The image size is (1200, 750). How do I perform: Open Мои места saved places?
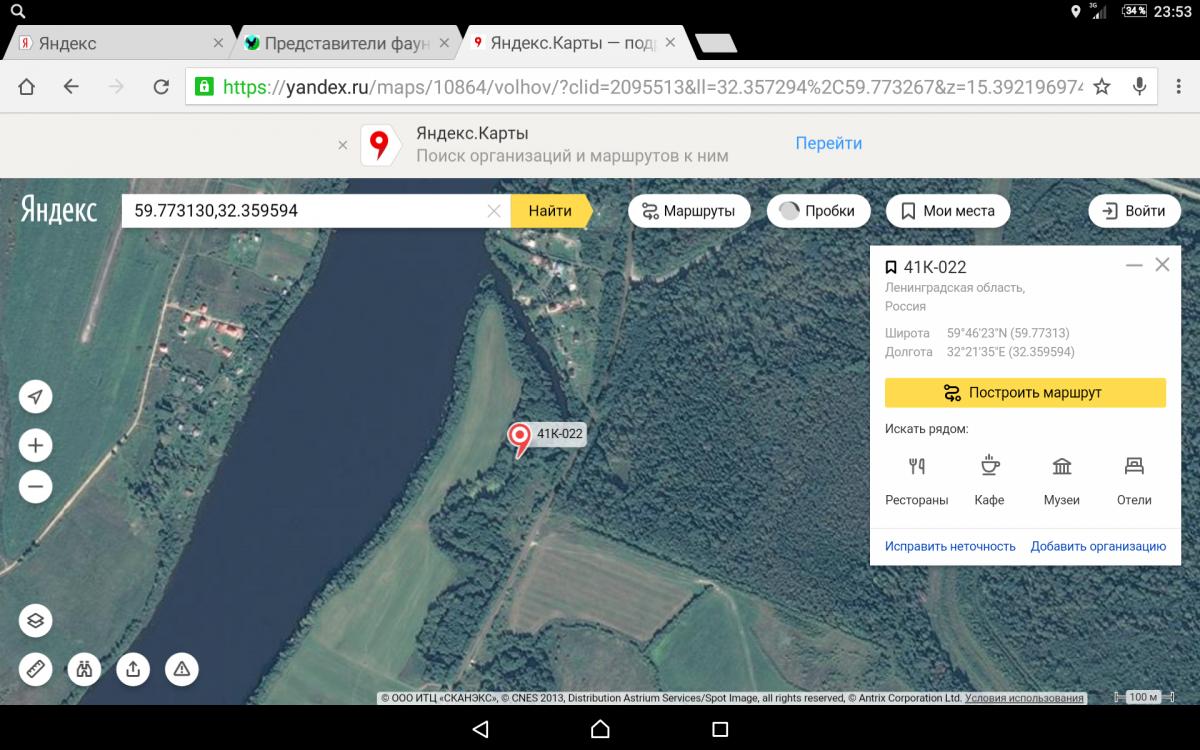tap(948, 211)
